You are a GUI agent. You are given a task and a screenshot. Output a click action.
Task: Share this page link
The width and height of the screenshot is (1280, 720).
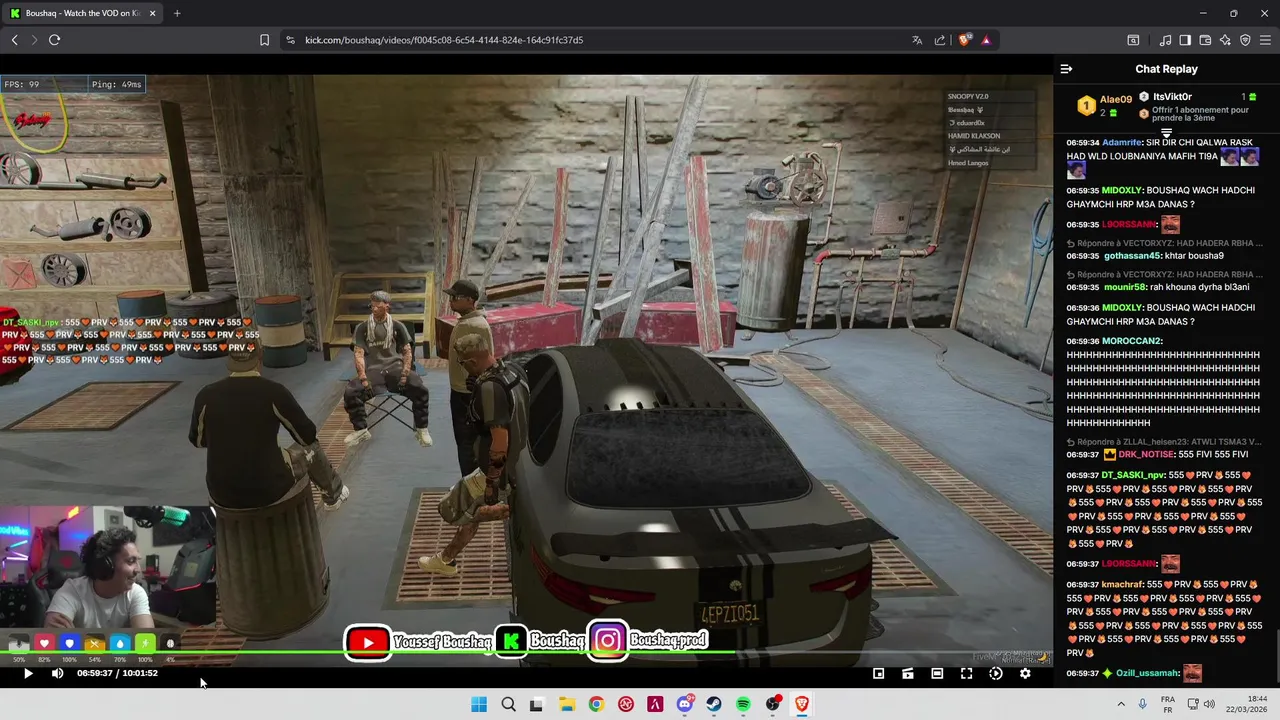point(940,40)
